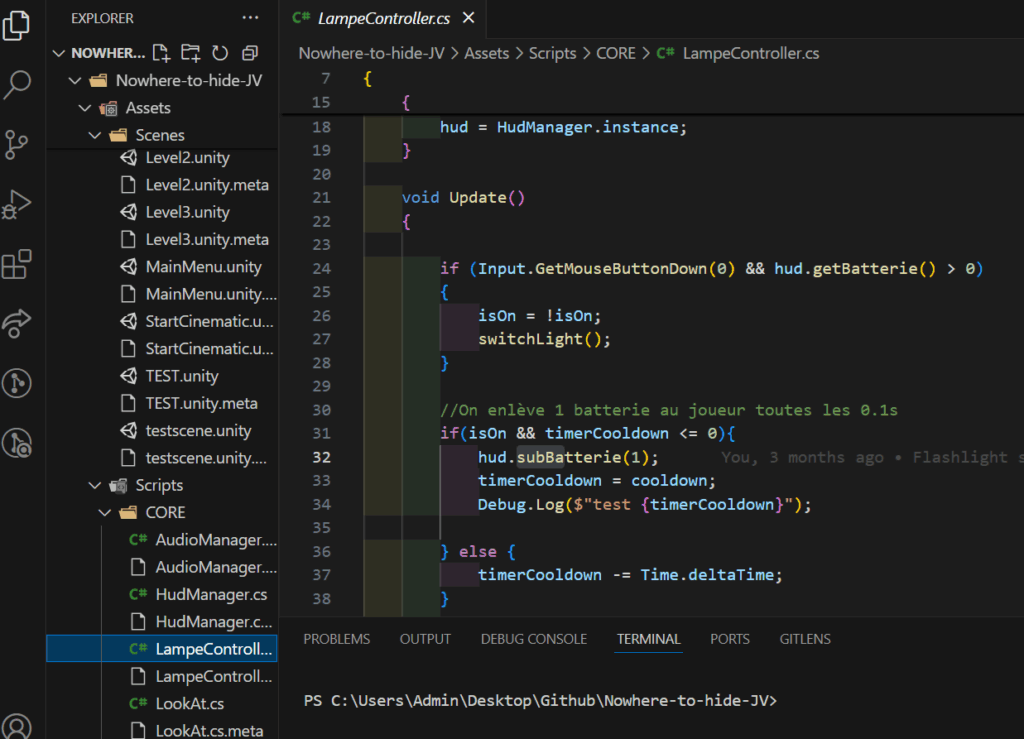Viewport: 1024px width, 739px height.
Task: Open the Source Control view
Action: coord(17,144)
